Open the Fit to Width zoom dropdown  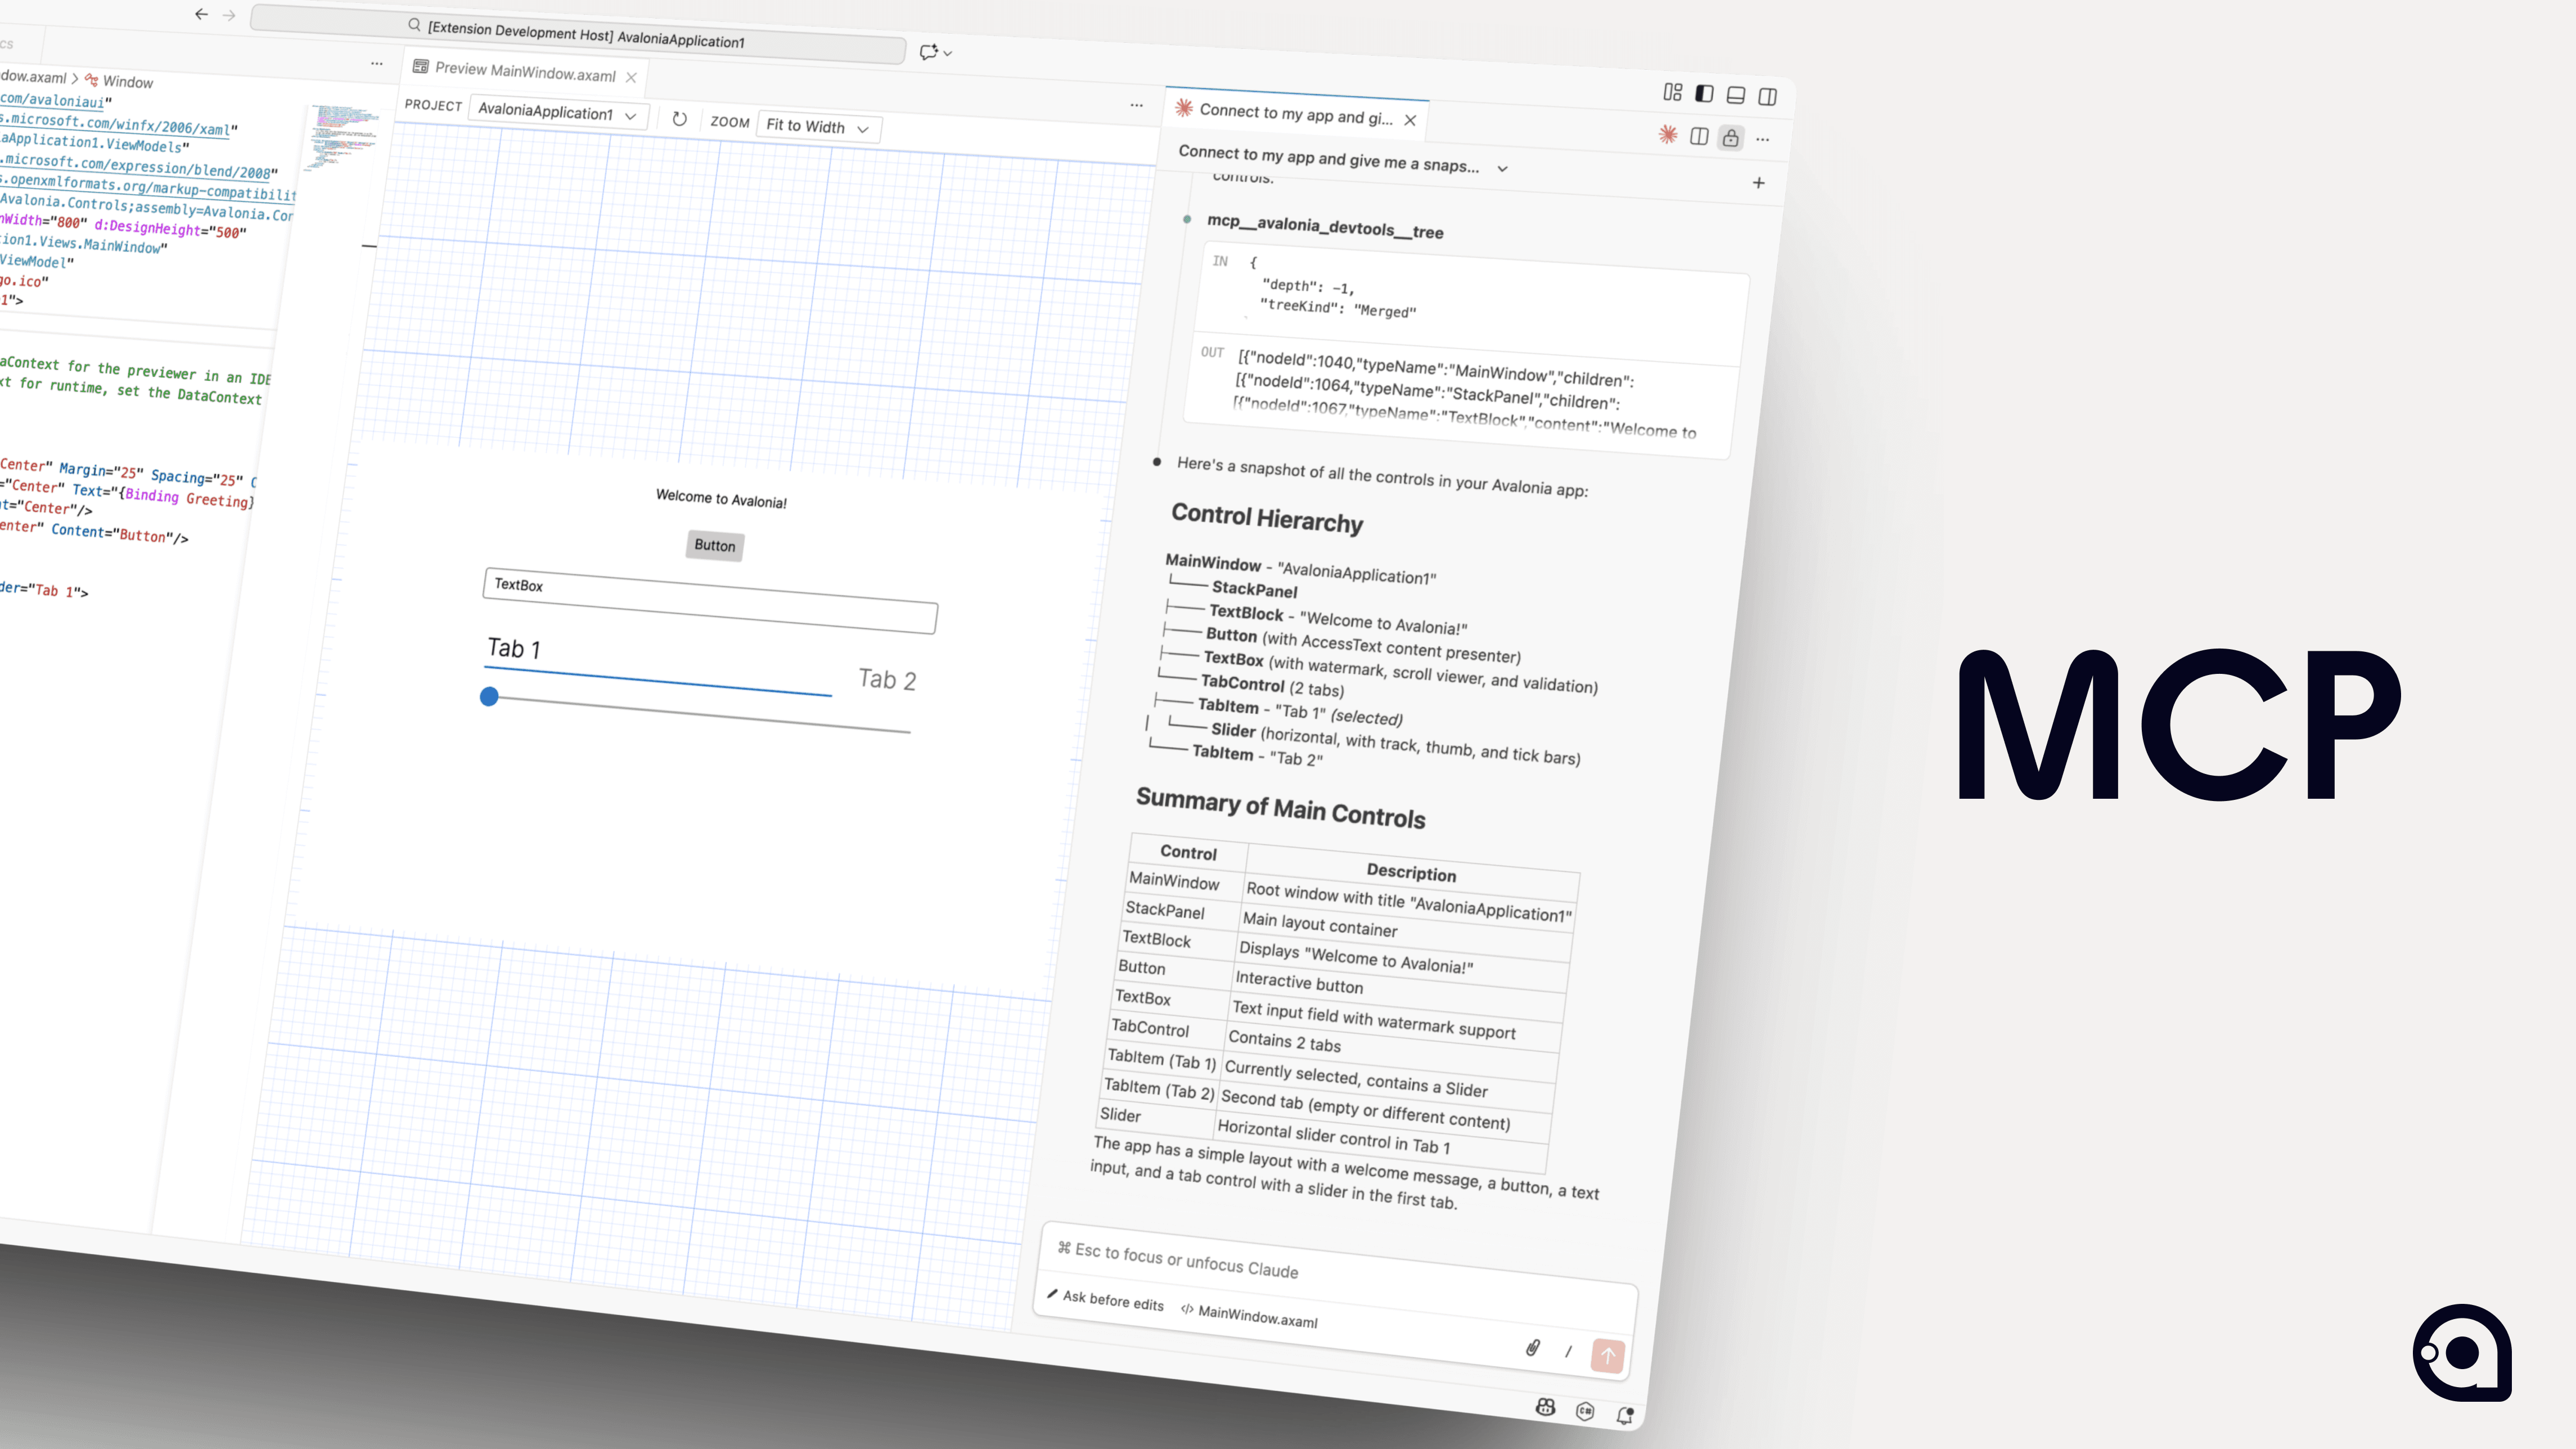click(x=818, y=127)
